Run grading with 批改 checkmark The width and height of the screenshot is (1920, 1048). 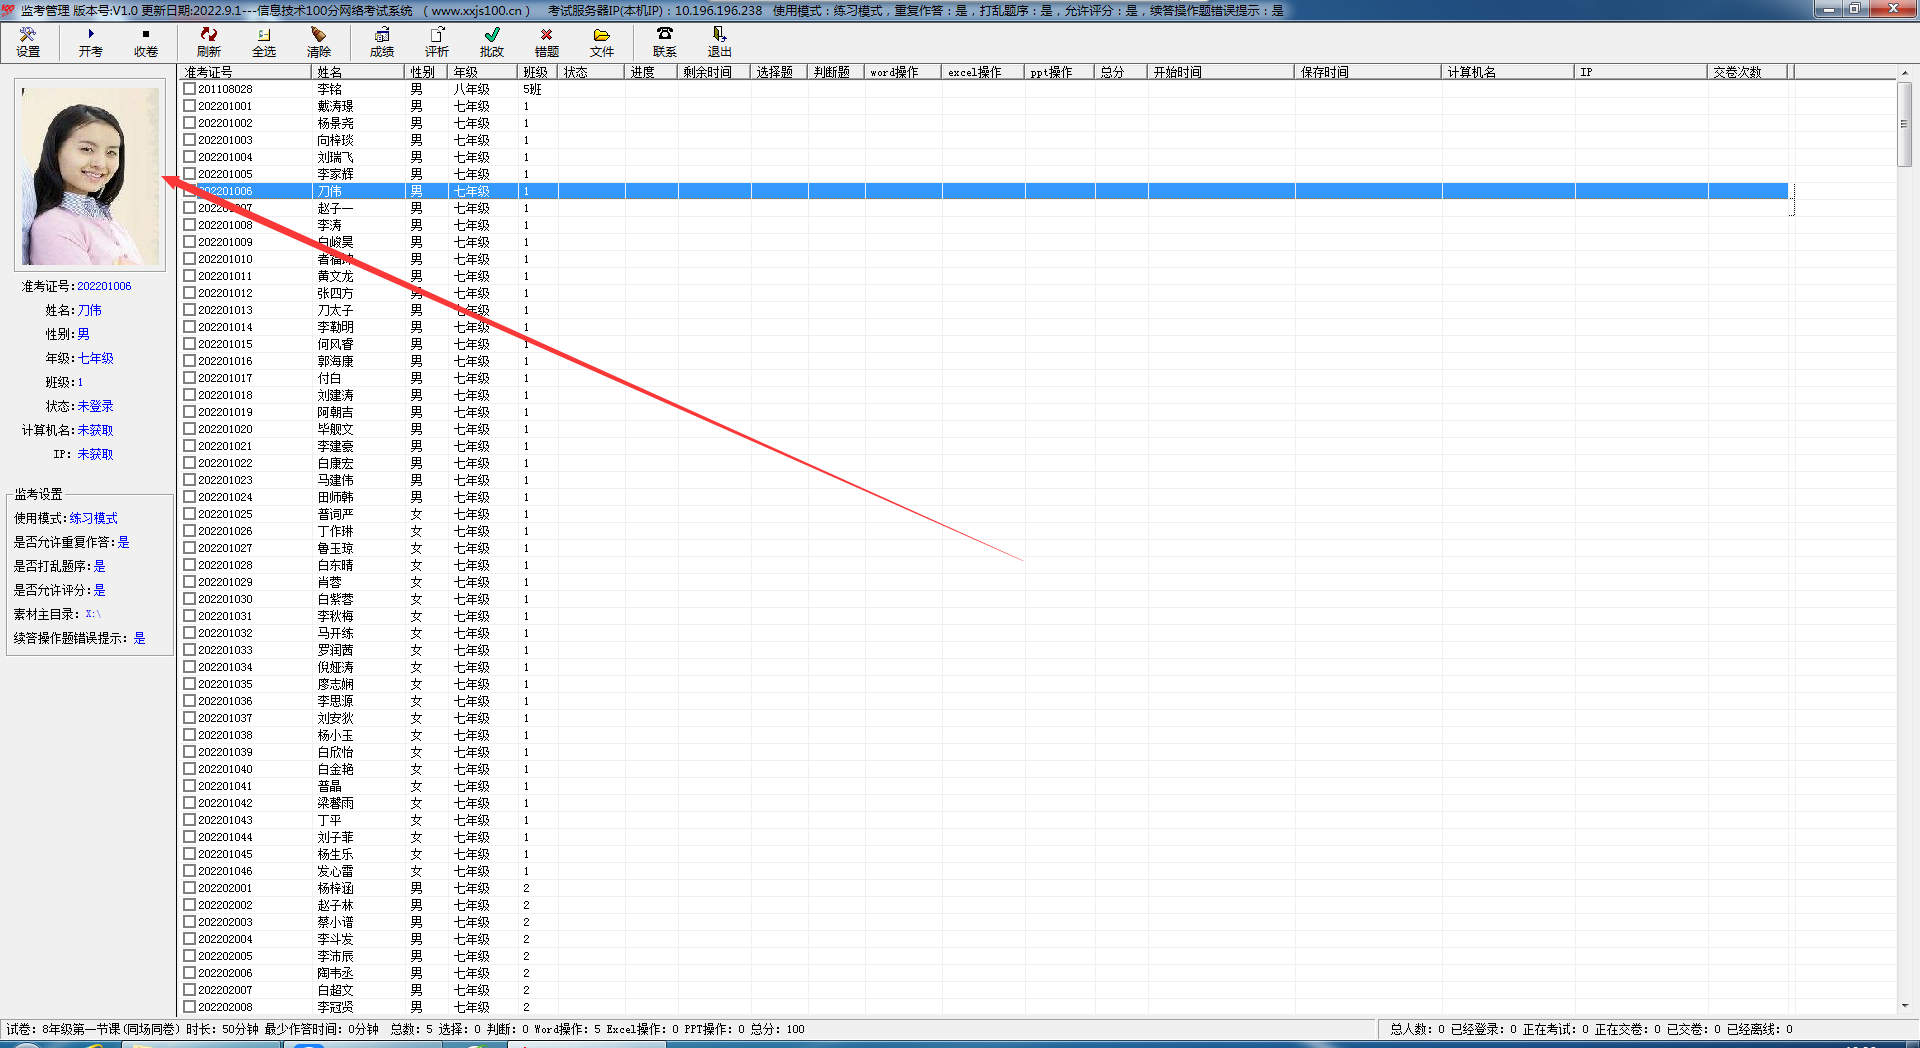point(492,42)
